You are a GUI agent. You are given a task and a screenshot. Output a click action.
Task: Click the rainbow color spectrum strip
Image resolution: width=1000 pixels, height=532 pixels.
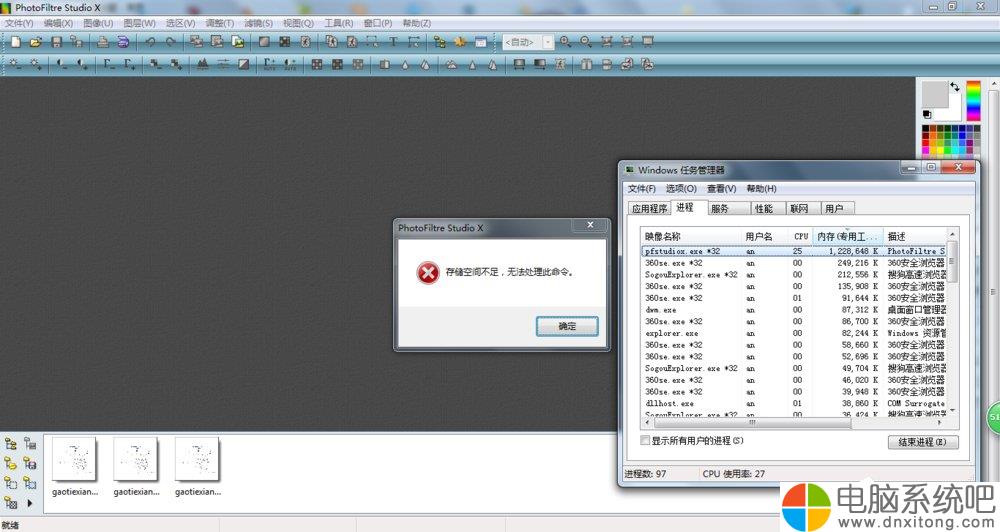pyautogui.click(x=973, y=101)
